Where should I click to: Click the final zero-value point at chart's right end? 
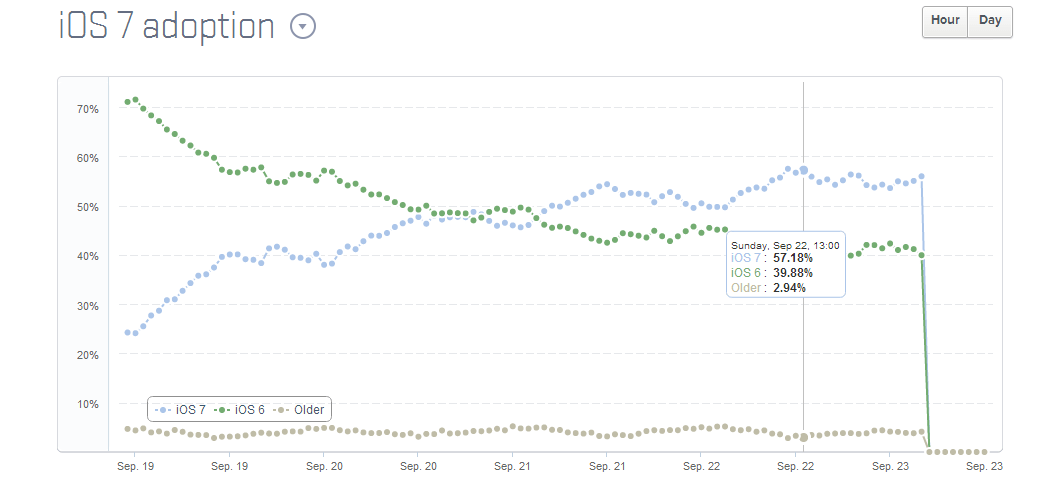(985, 452)
